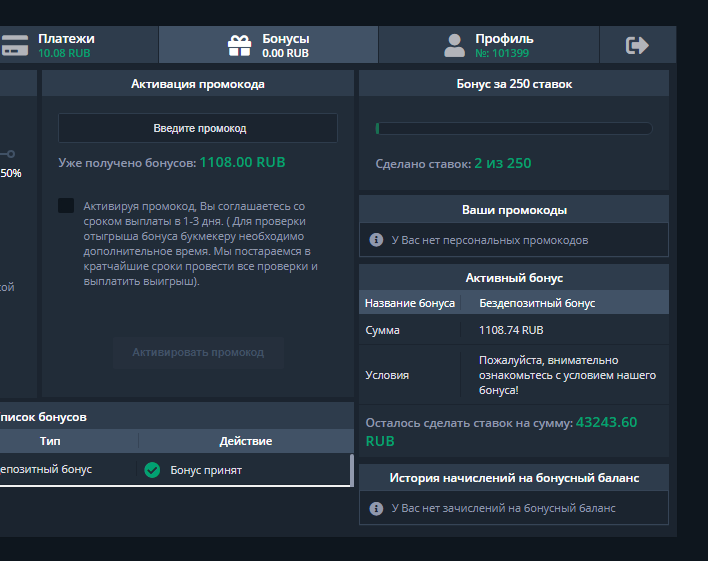Click the Активный бонус section header
This screenshot has height=561, width=708.
pos(514,278)
